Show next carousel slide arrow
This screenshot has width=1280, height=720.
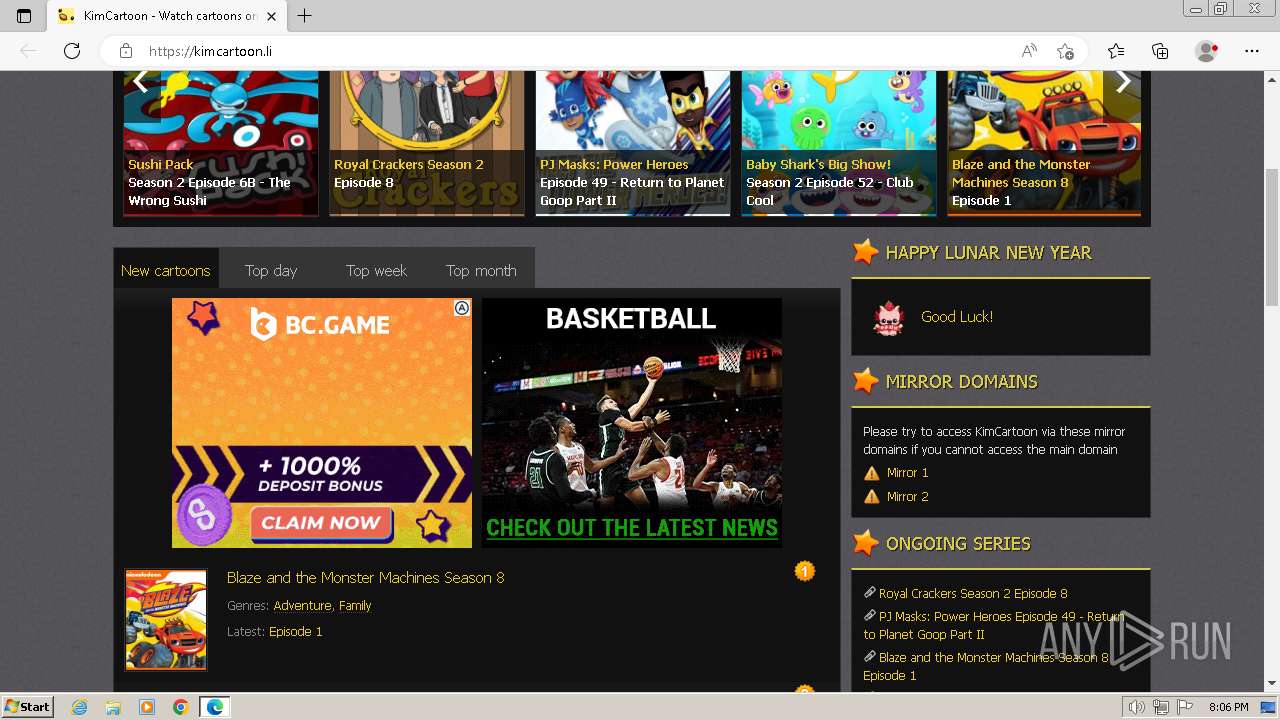click(x=1123, y=81)
